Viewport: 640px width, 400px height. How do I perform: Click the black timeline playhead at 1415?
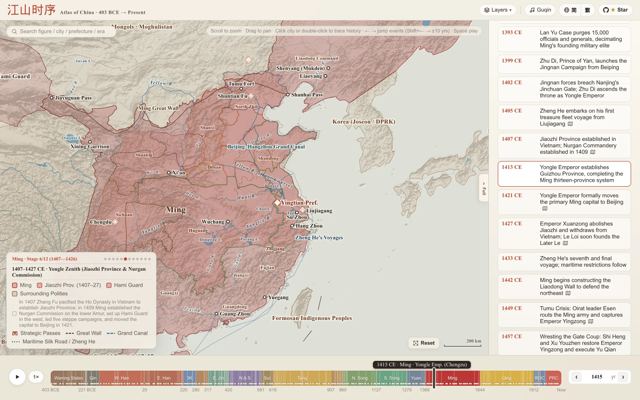[434, 378]
